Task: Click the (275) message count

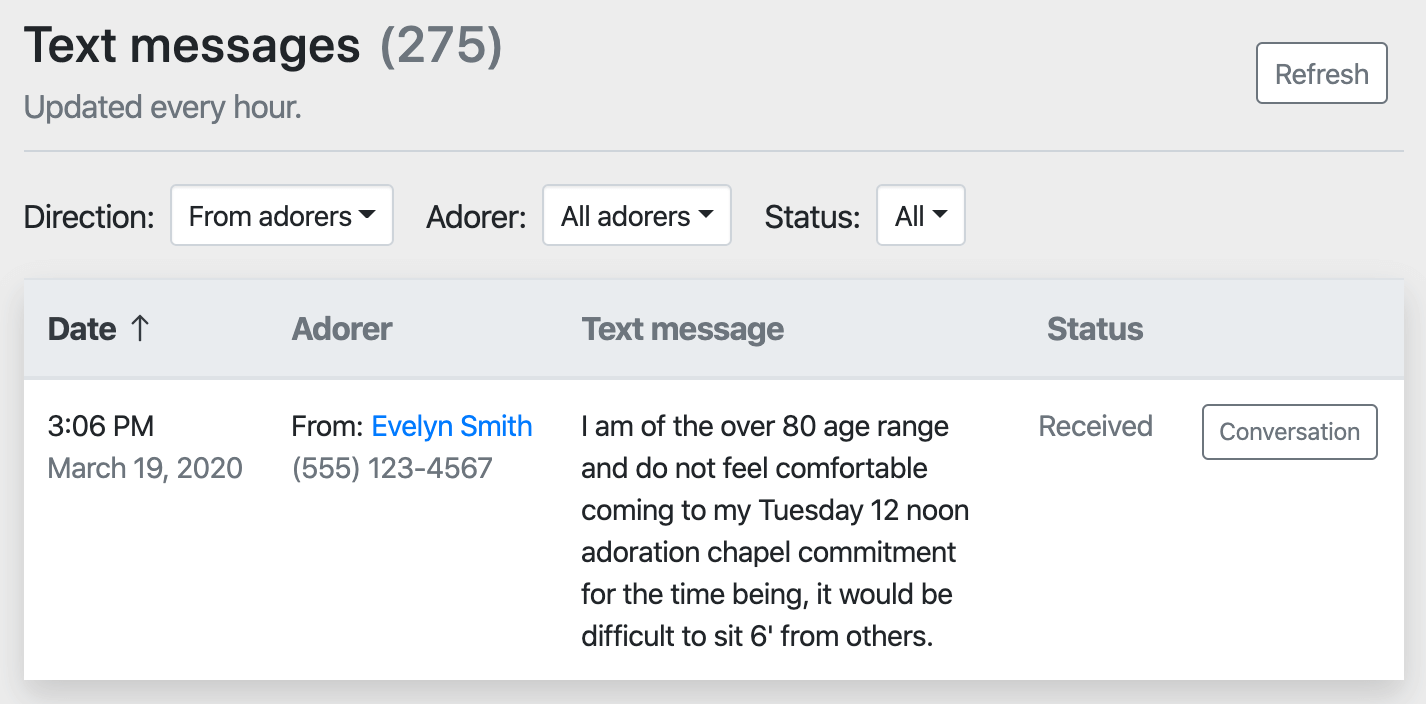Action: 440,46
